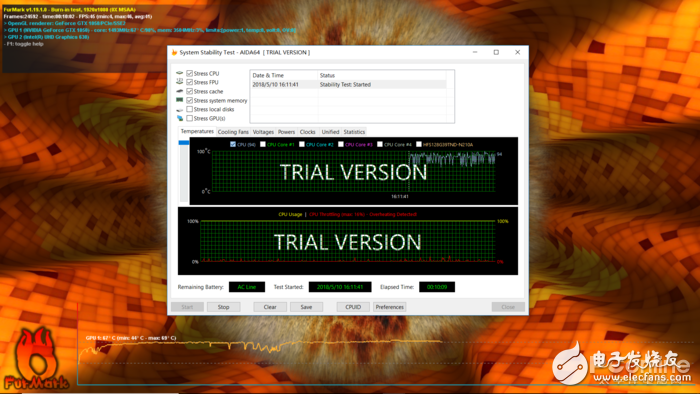Toggle the CPU Core #3 graph checkbox

coord(341,144)
